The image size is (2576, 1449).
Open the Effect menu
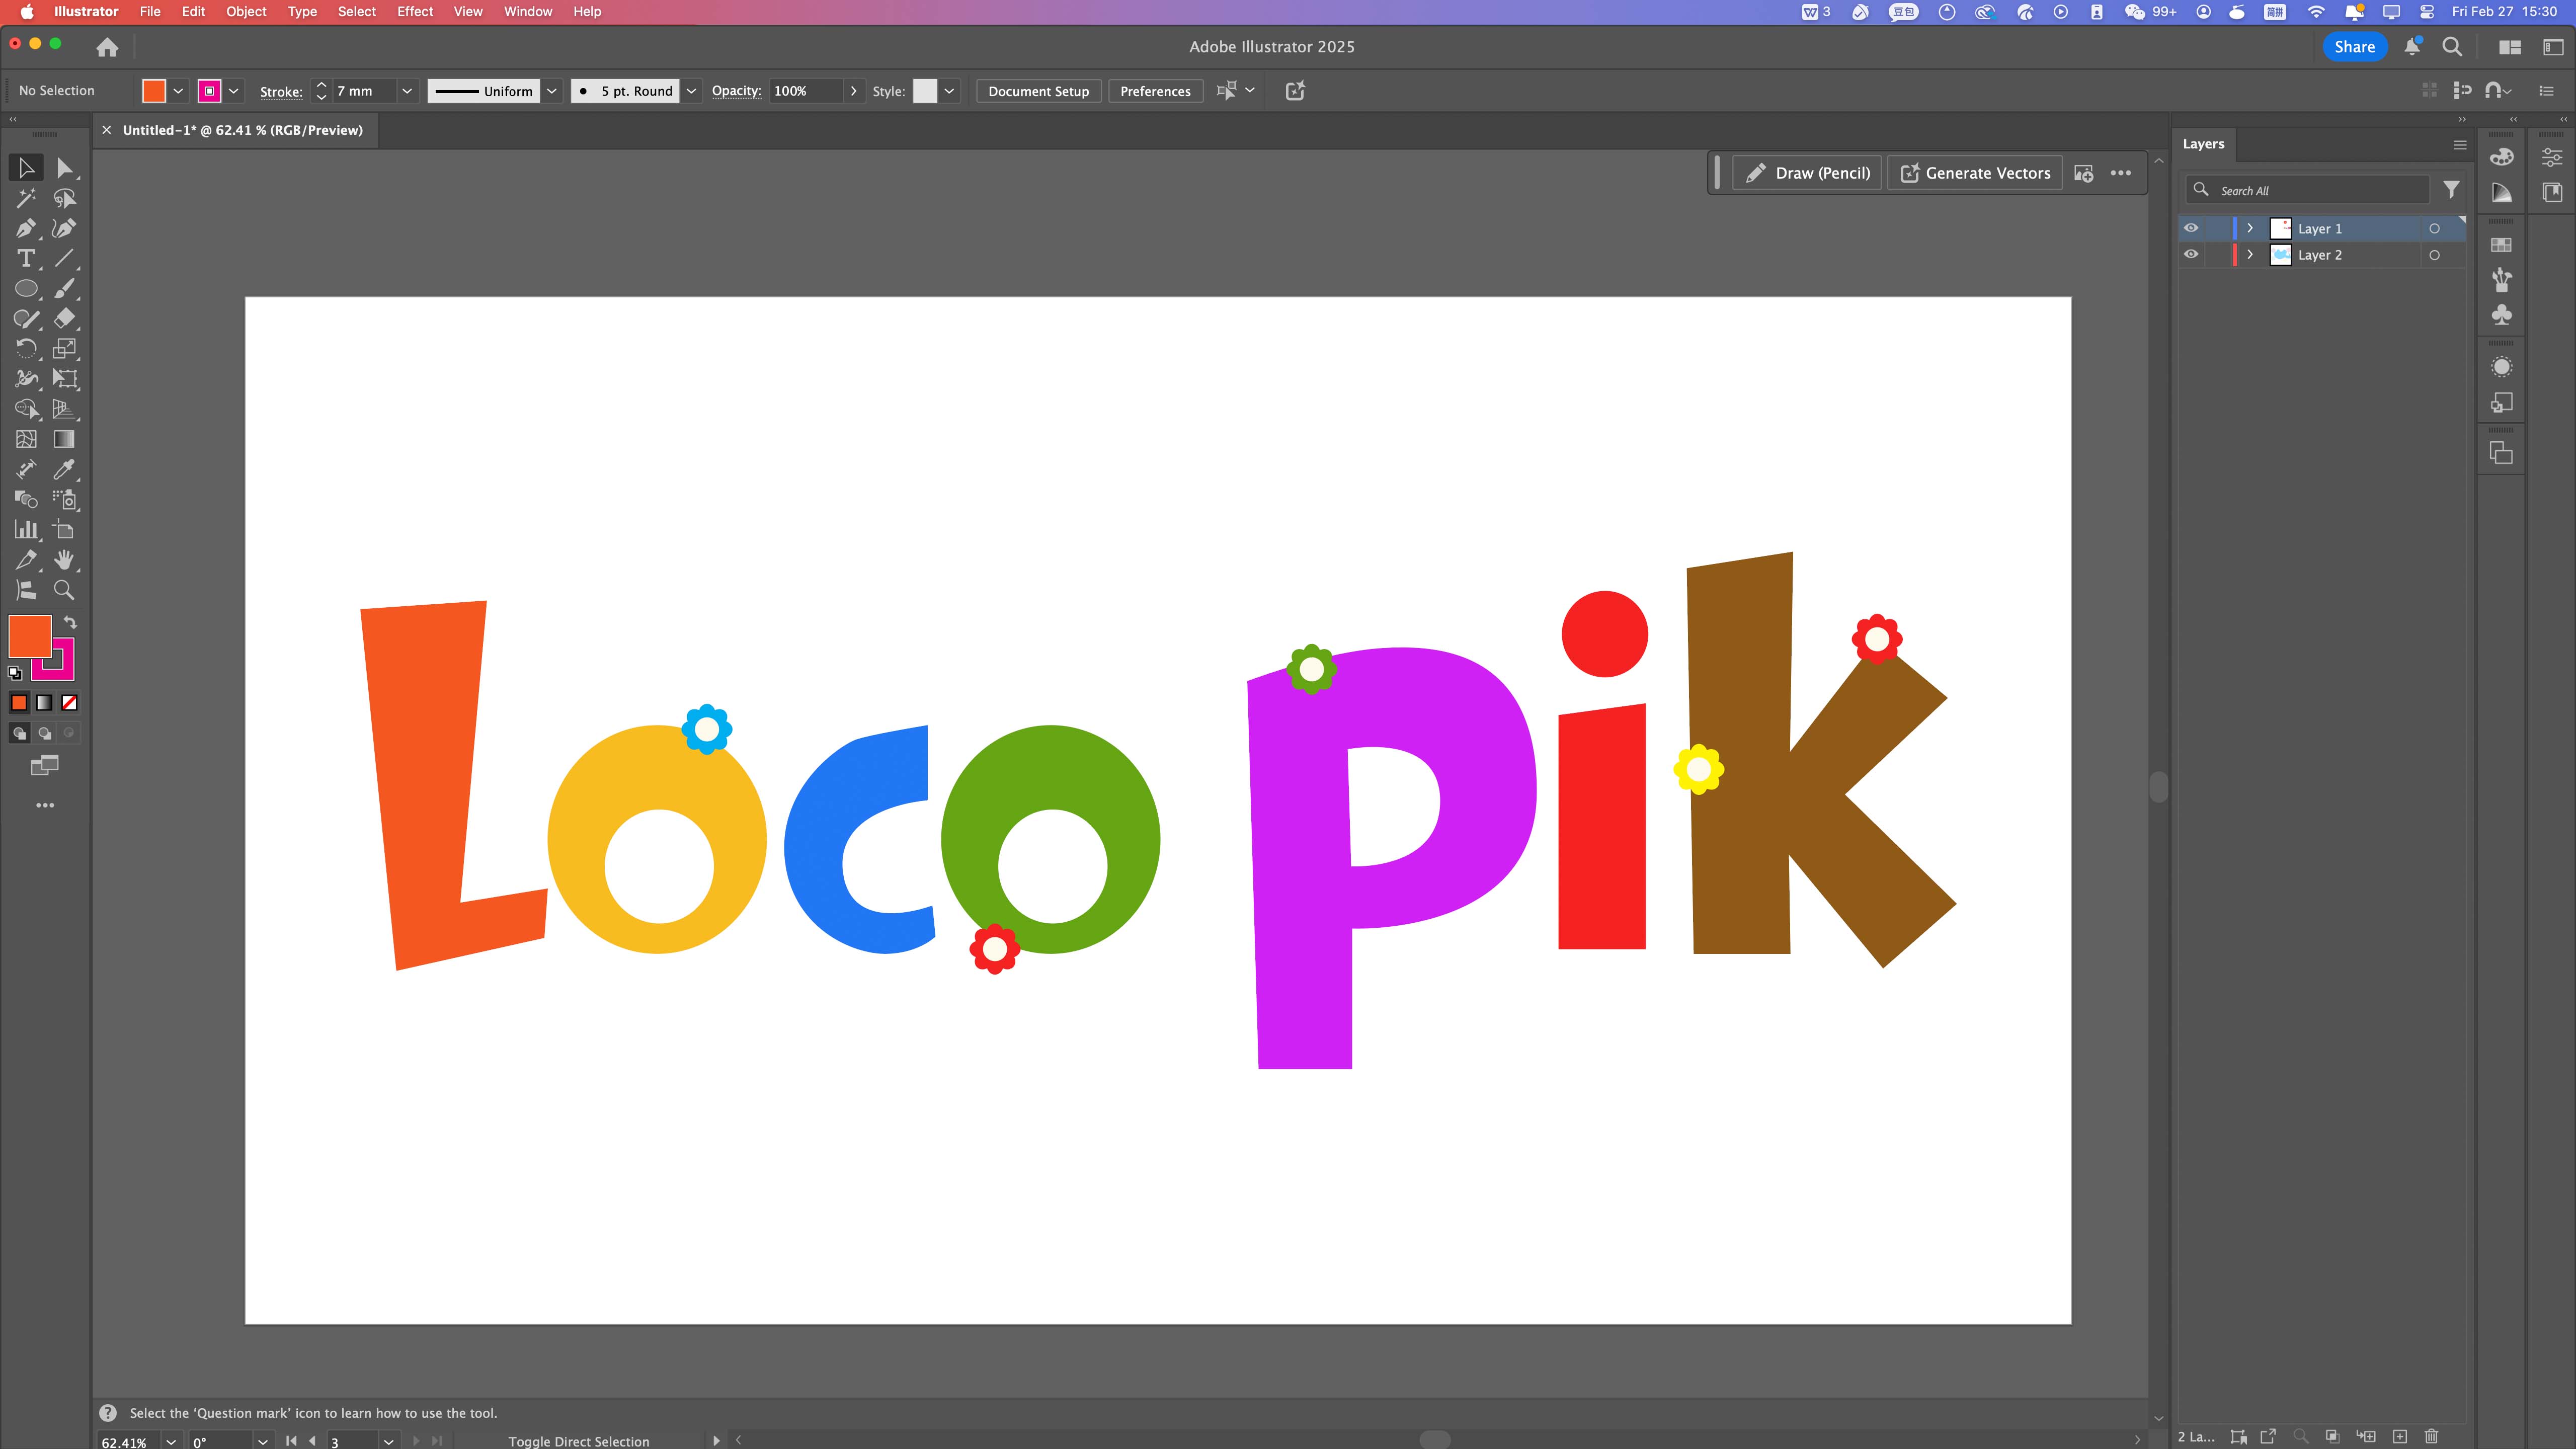coord(415,12)
